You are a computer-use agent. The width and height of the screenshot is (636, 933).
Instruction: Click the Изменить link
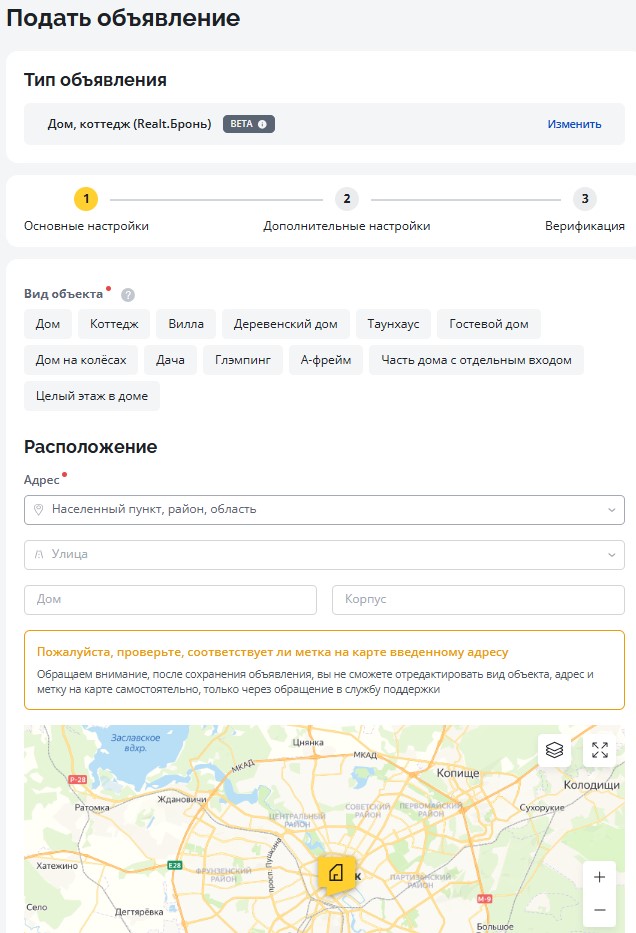point(574,124)
